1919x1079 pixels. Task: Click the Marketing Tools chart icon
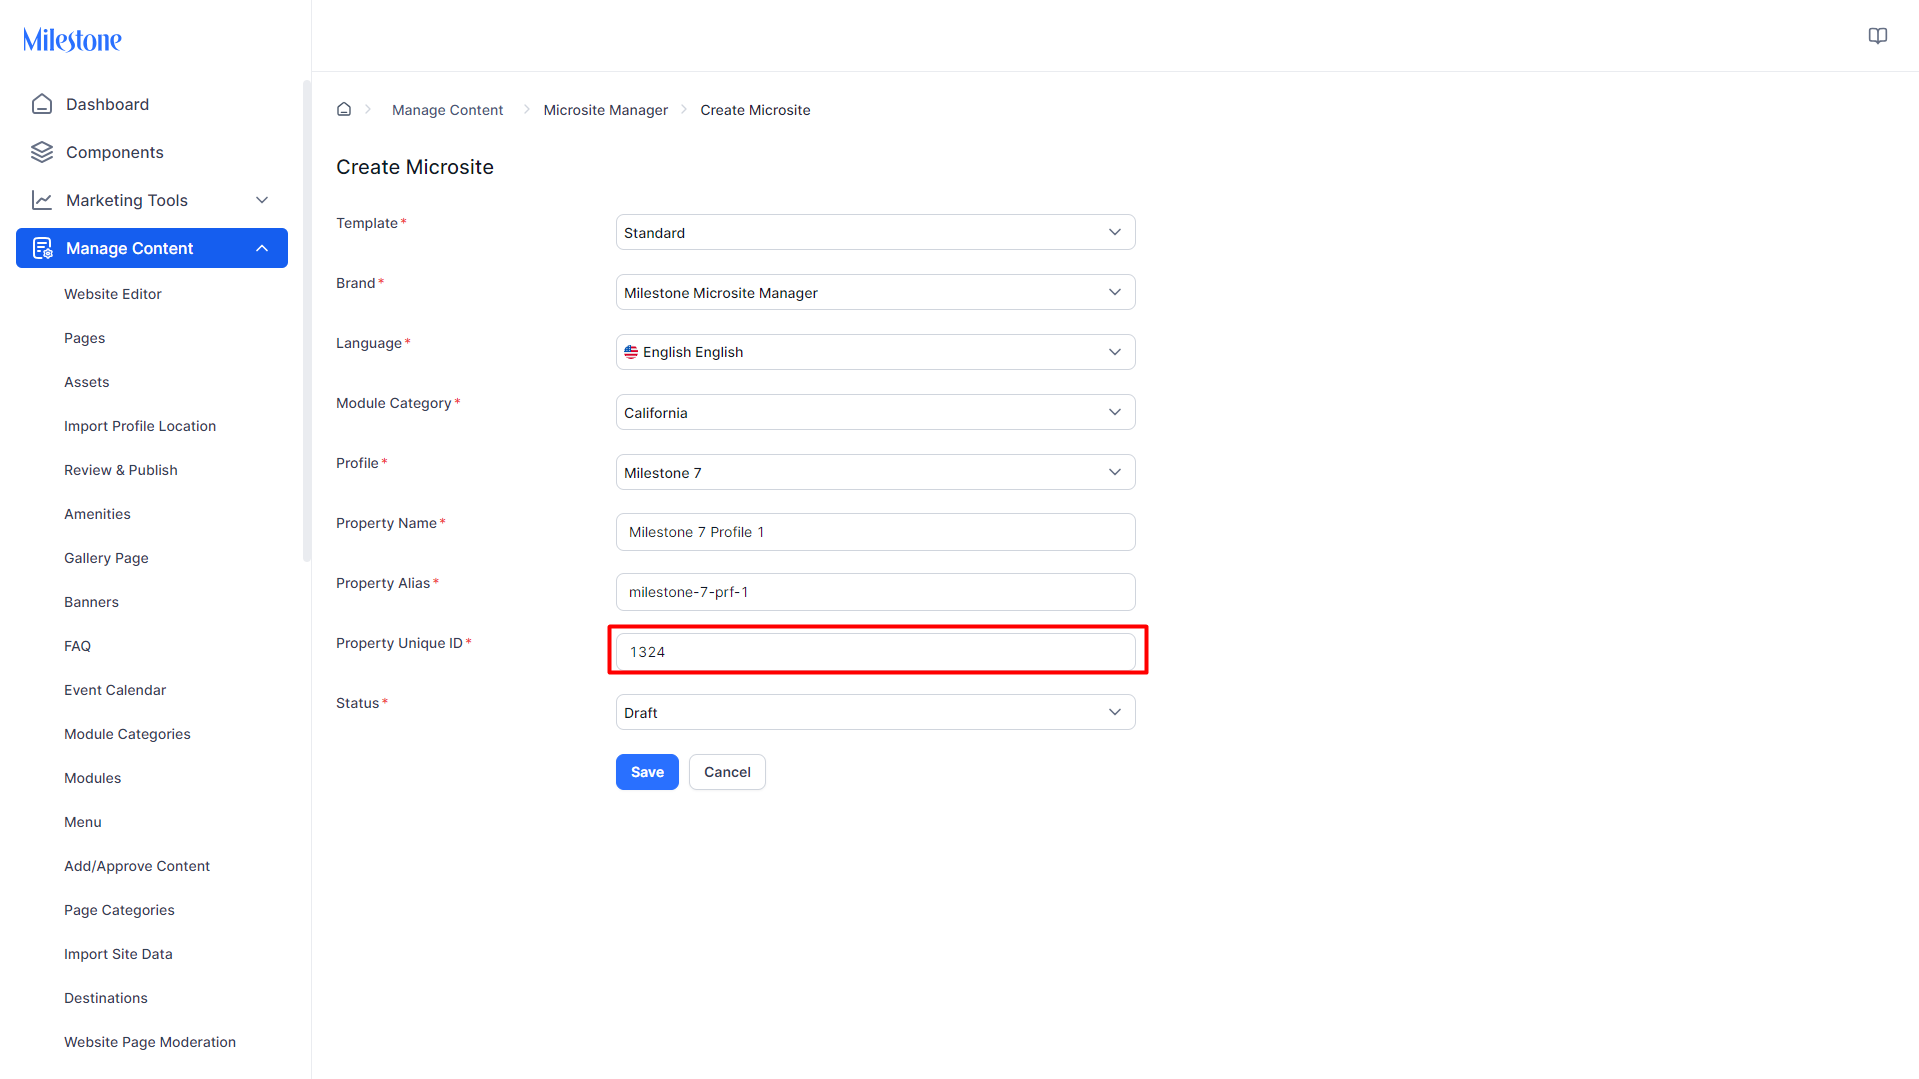point(42,200)
